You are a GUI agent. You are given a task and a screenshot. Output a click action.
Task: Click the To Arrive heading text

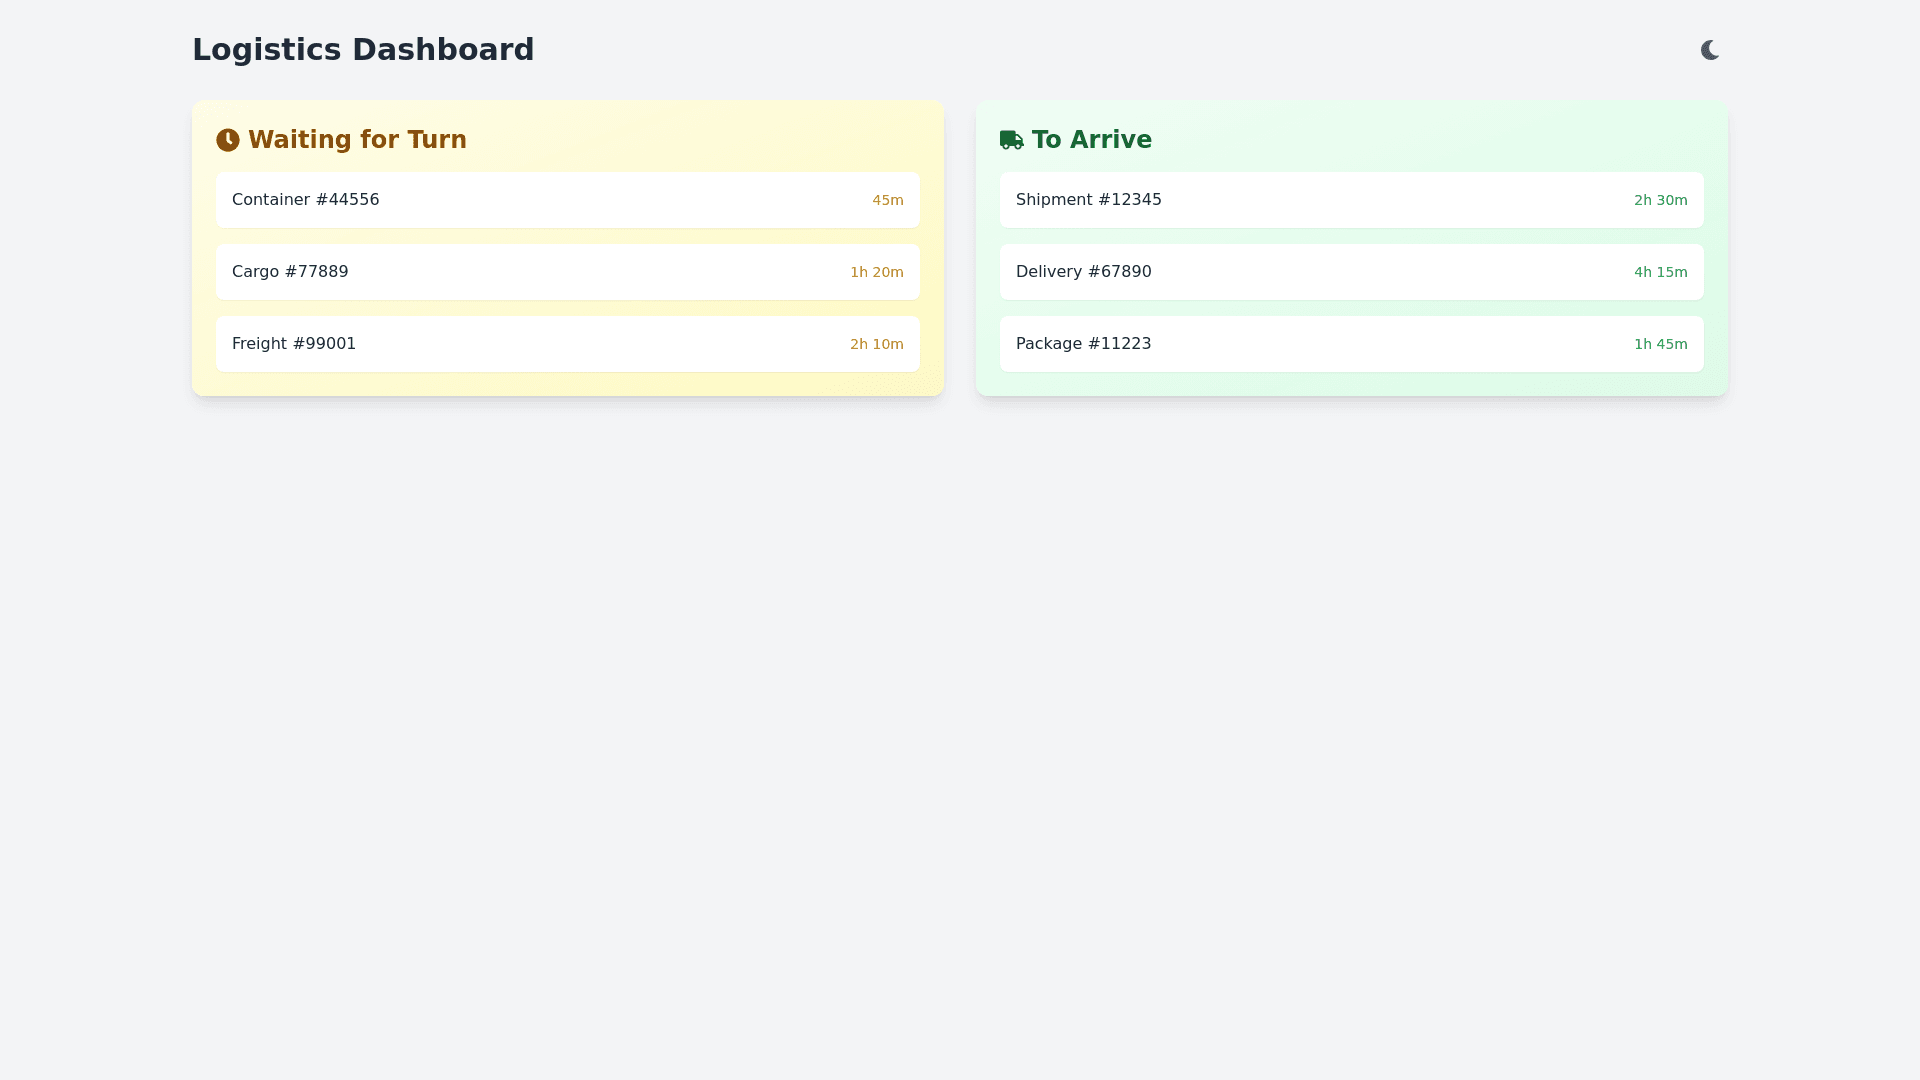(x=1091, y=140)
